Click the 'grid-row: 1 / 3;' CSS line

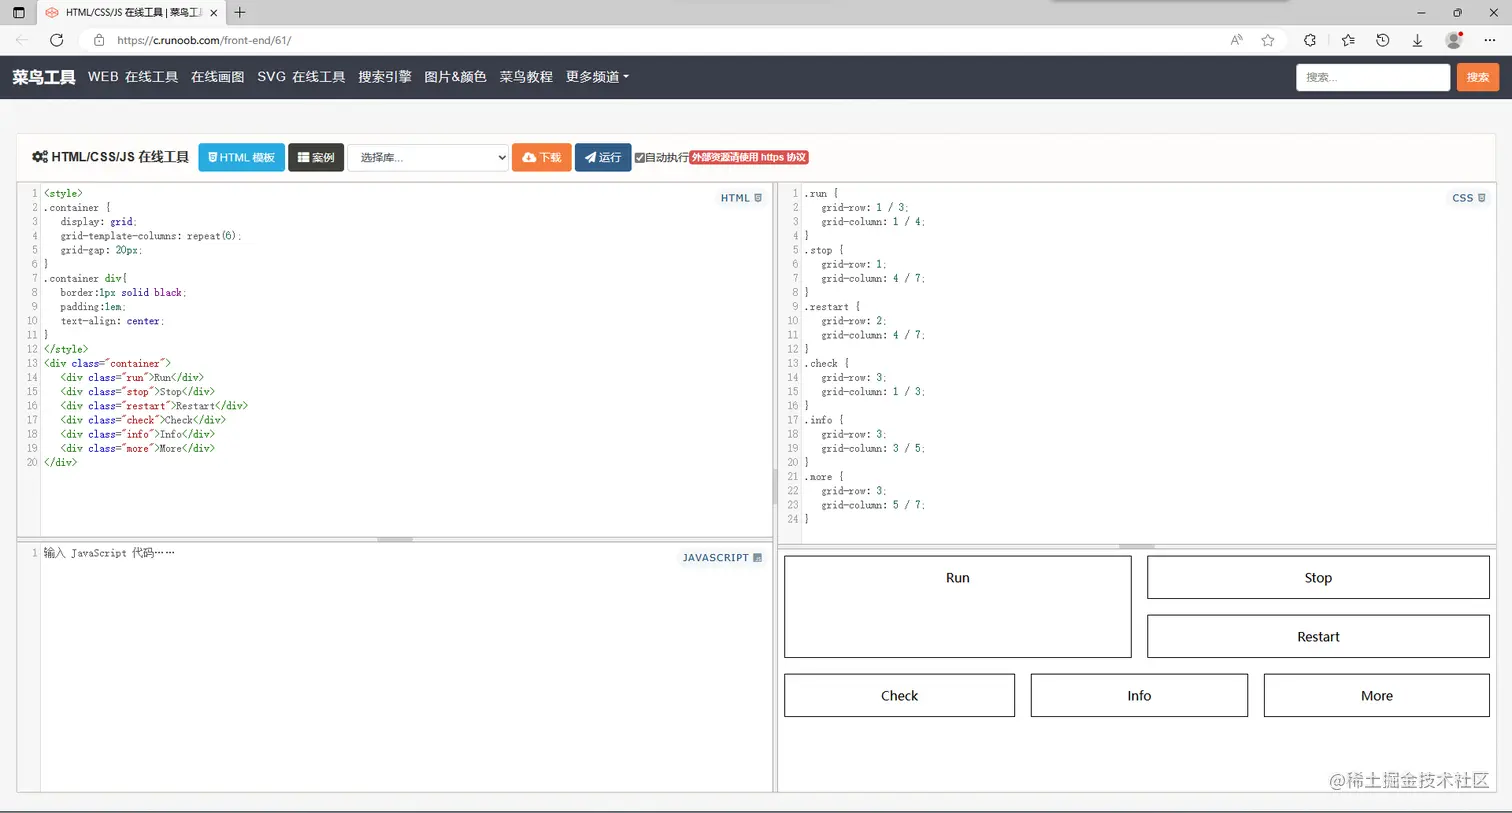click(x=865, y=208)
